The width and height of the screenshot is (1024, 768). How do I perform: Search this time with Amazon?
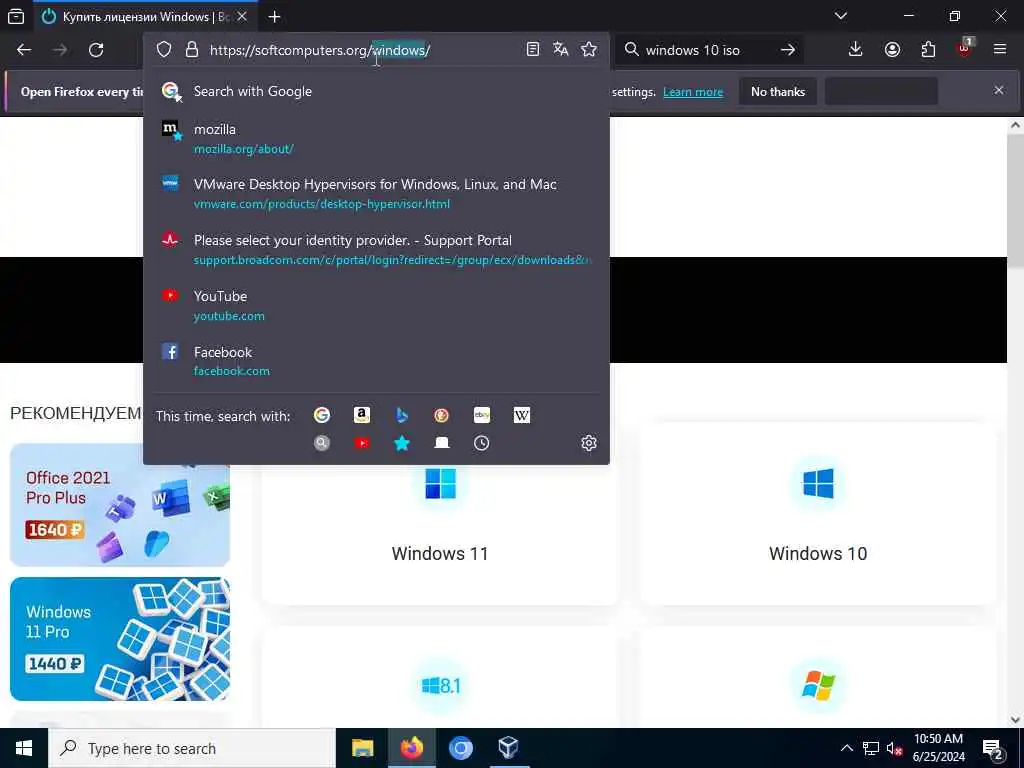tap(362, 415)
